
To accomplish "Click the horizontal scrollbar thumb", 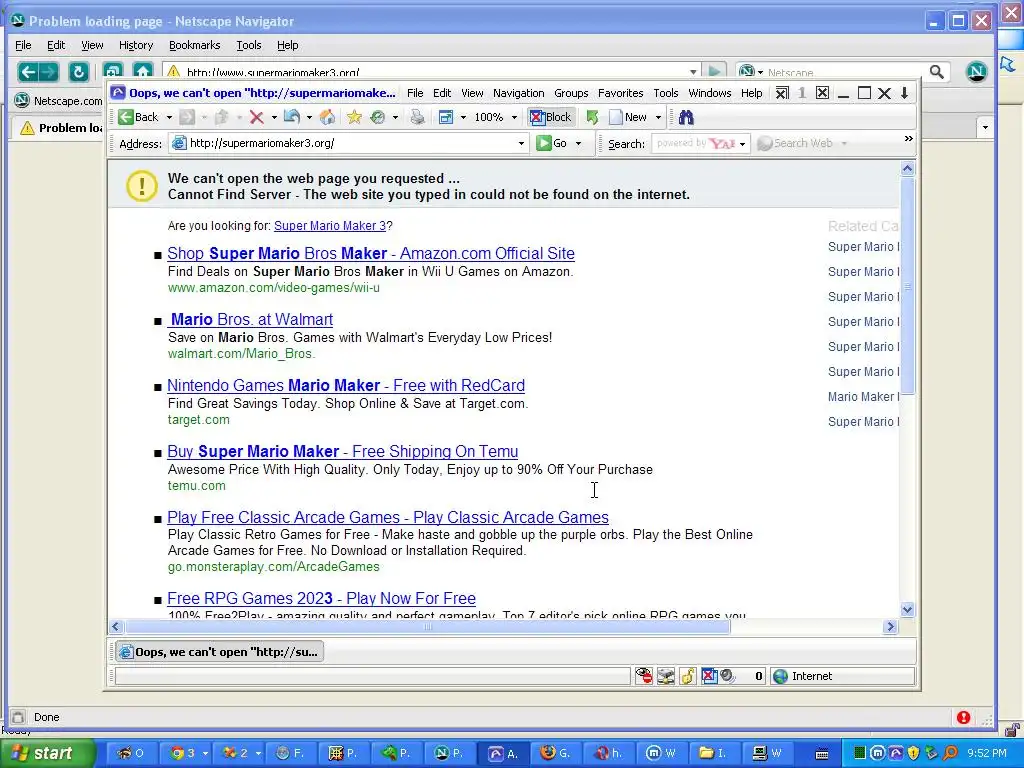I will 428,627.
